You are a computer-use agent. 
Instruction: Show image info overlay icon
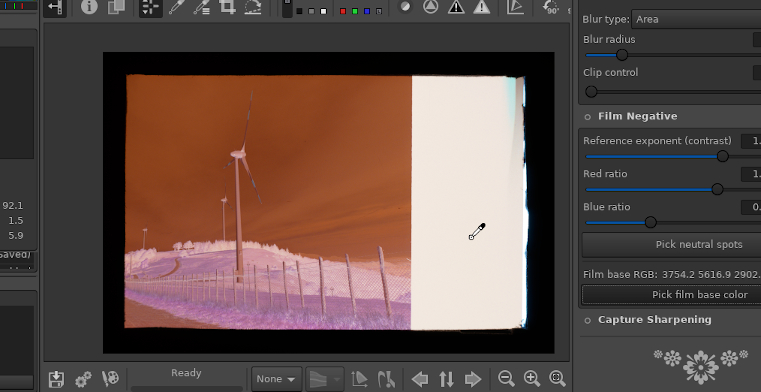pyautogui.click(x=89, y=7)
